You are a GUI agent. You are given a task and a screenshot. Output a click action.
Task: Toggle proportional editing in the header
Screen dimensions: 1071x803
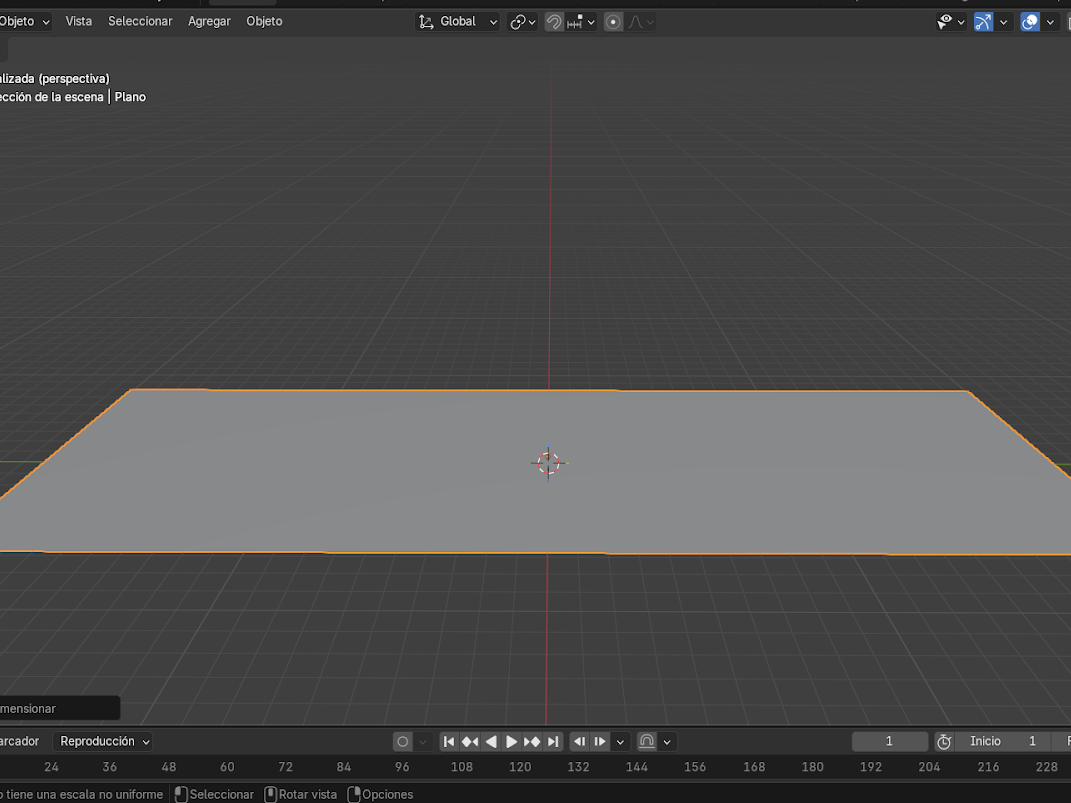tap(613, 21)
